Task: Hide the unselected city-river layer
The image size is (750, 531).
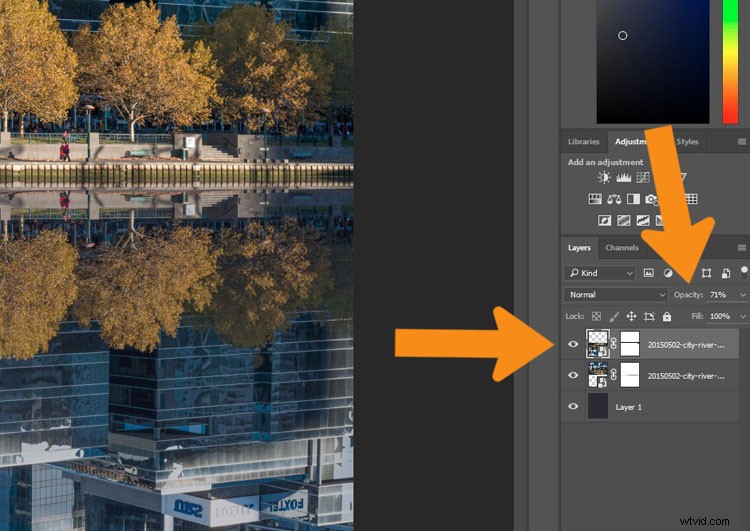Action: point(573,375)
